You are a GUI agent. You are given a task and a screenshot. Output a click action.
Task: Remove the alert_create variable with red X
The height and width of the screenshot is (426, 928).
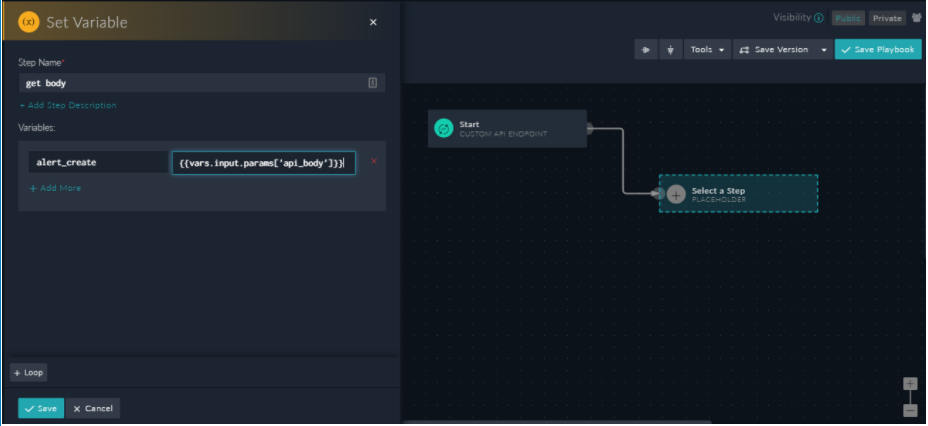(374, 161)
